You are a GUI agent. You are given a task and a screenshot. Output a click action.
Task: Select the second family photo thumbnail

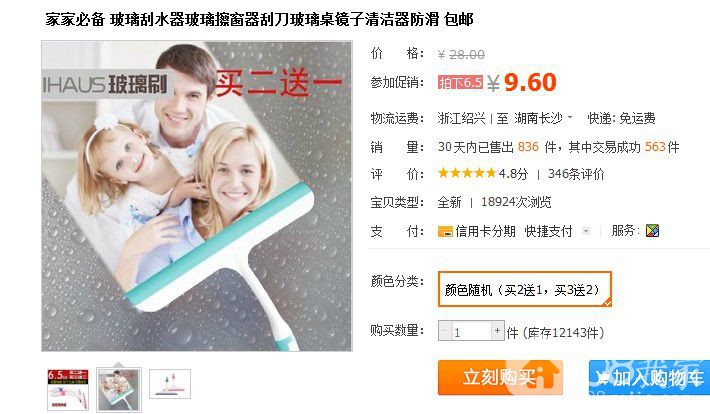[x=119, y=390]
